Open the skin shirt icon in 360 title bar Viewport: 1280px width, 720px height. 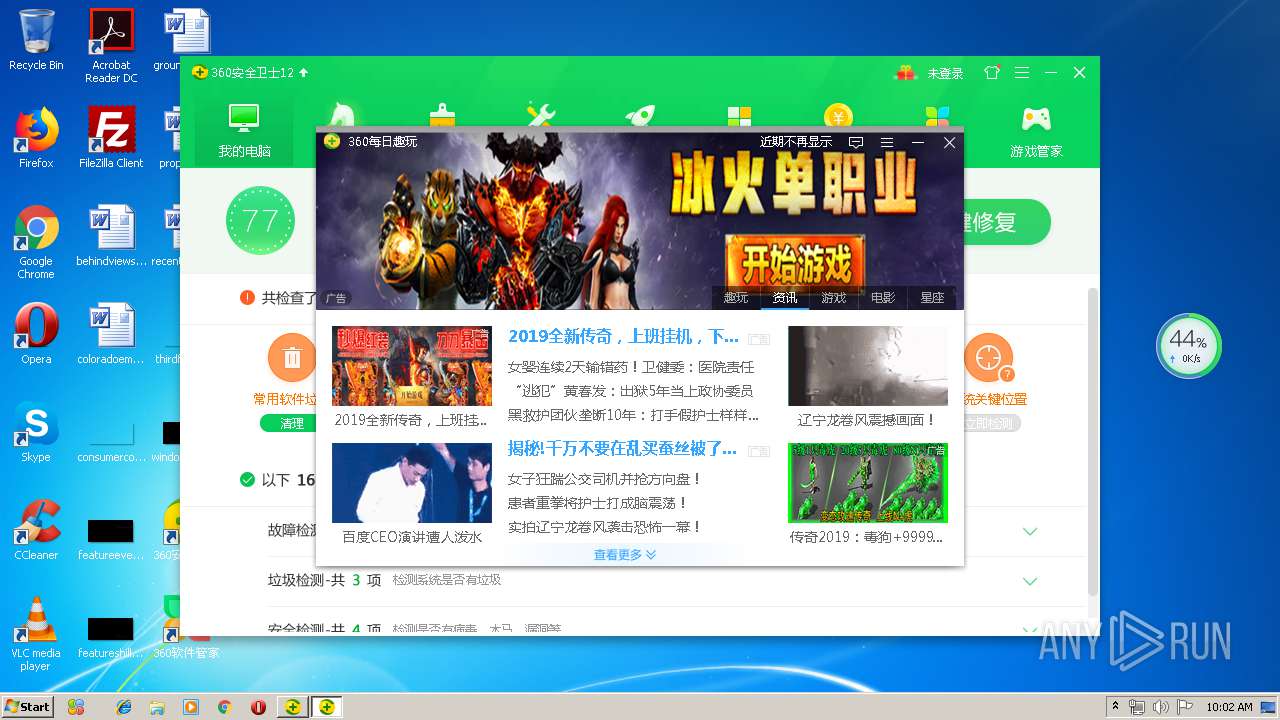point(992,73)
